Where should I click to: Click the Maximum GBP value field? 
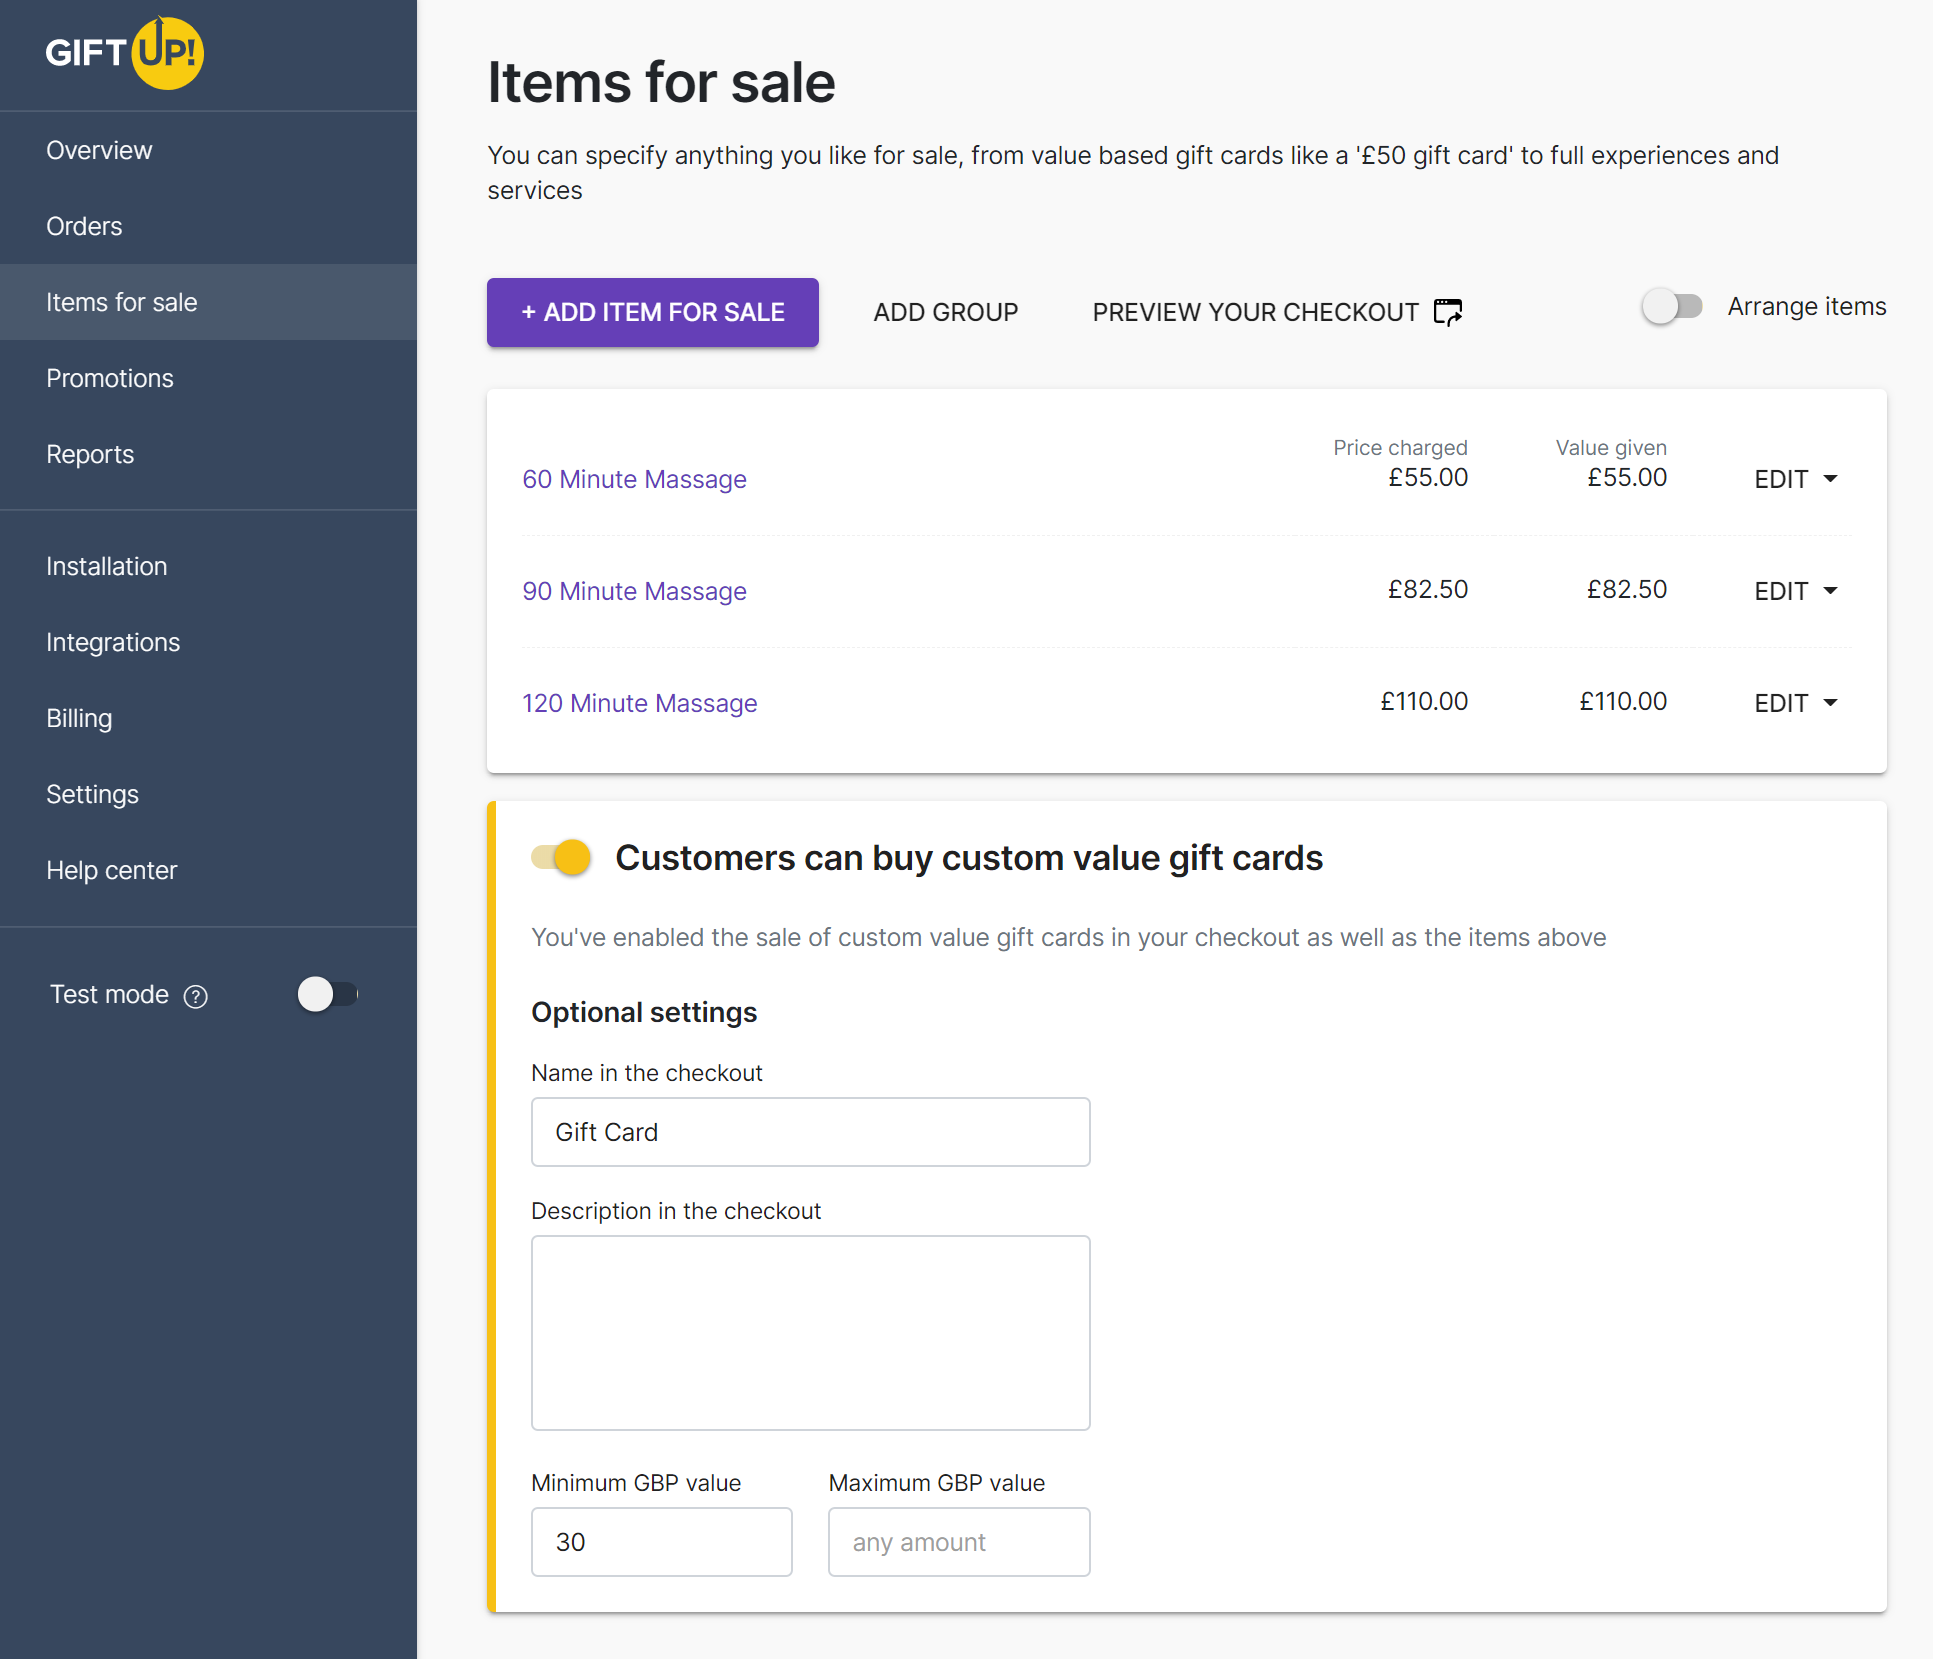(959, 1542)
